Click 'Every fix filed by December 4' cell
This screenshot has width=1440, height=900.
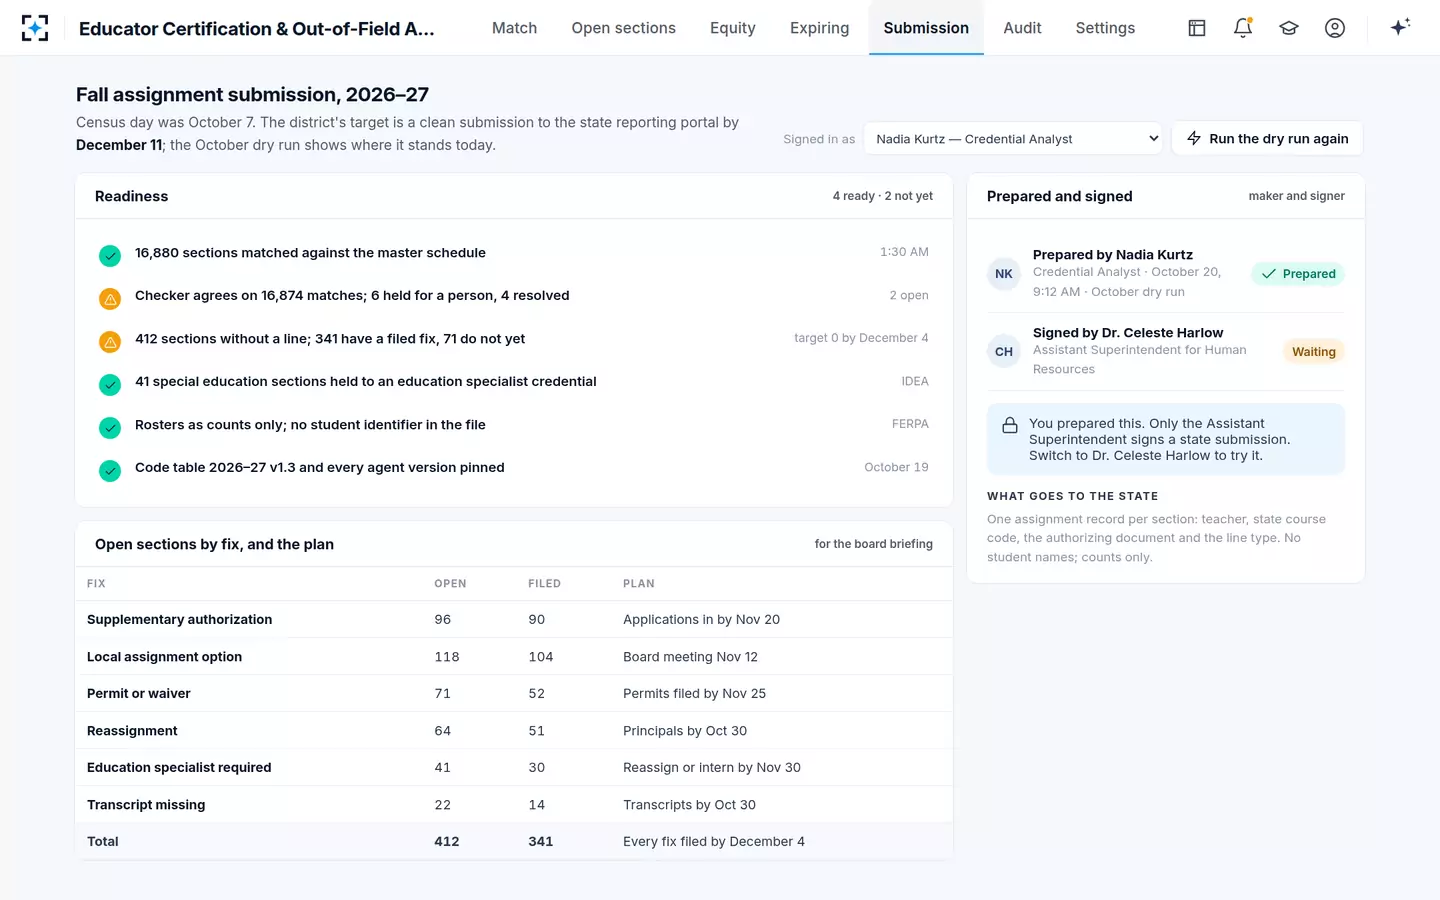[714, 842]
